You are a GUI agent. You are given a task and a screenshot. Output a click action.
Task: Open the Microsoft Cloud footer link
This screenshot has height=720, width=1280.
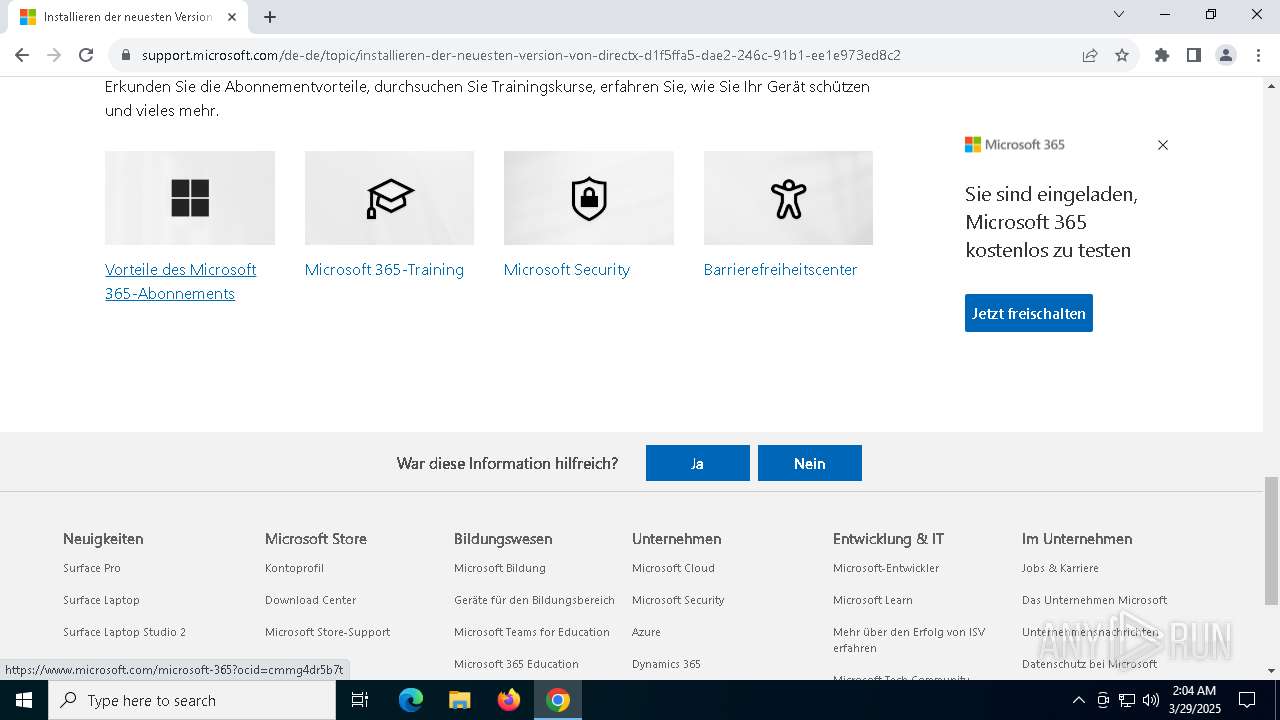tap(673, 568)
